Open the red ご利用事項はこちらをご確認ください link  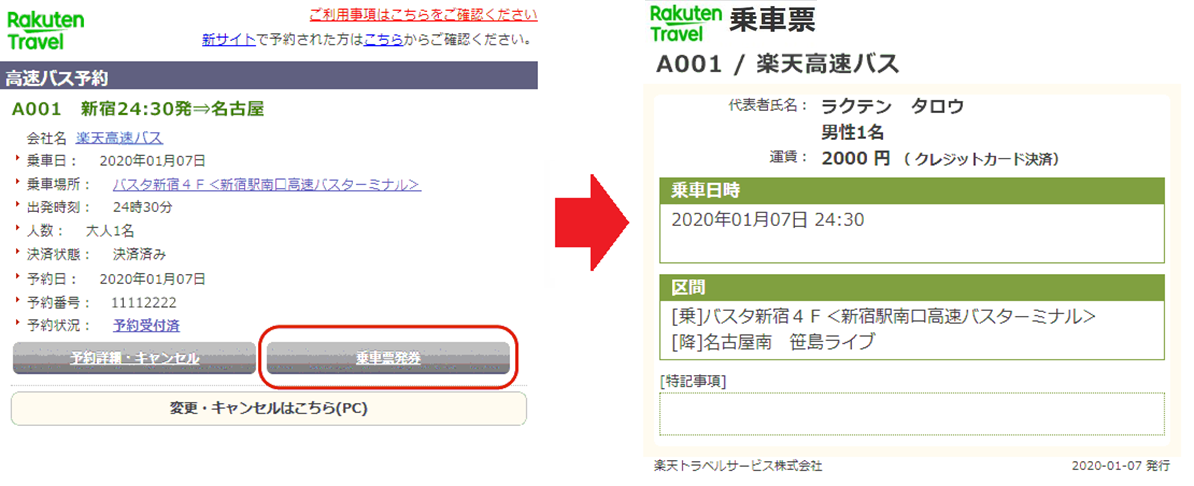(x=423, y=14)
